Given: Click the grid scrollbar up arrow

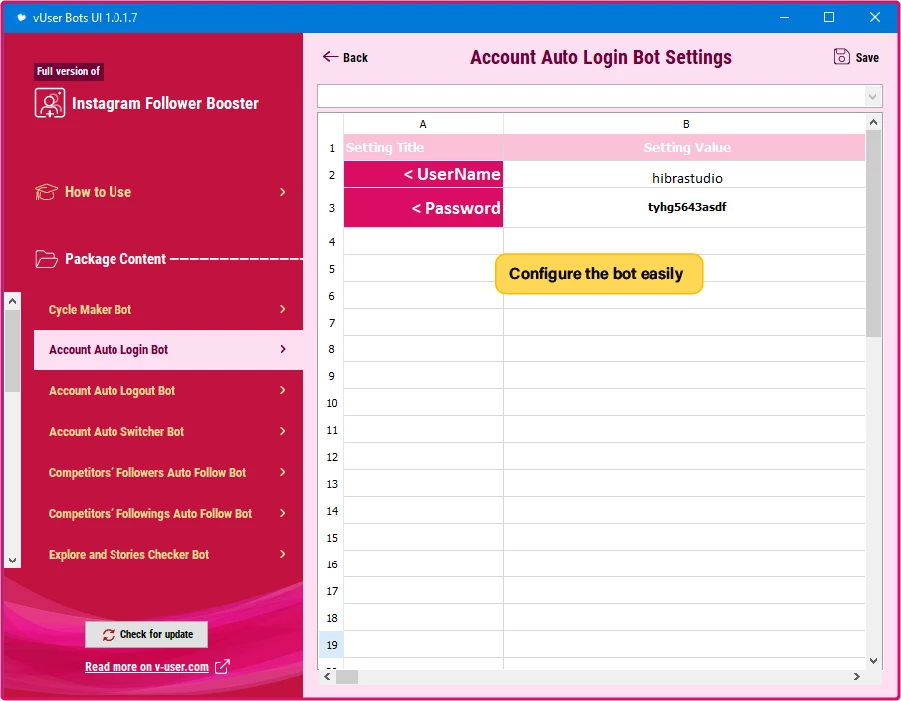Looking at the screenshot, I should 873,122.
